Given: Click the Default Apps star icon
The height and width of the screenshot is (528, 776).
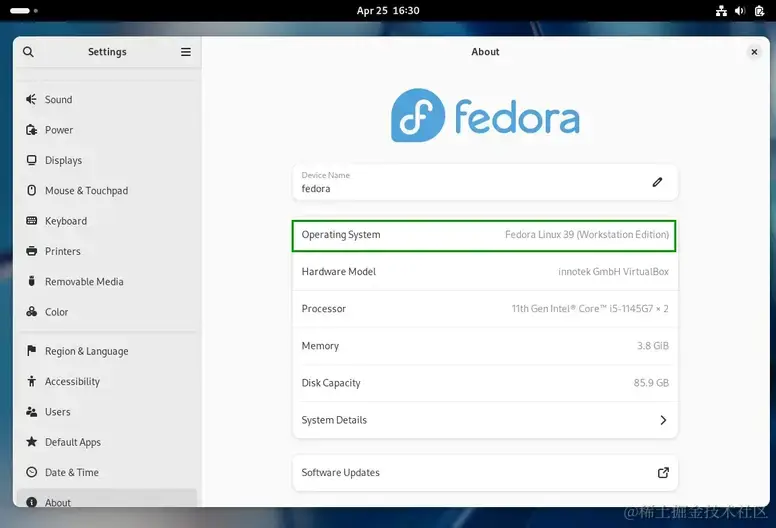Looking at the screenshot, I should (31, 442).
